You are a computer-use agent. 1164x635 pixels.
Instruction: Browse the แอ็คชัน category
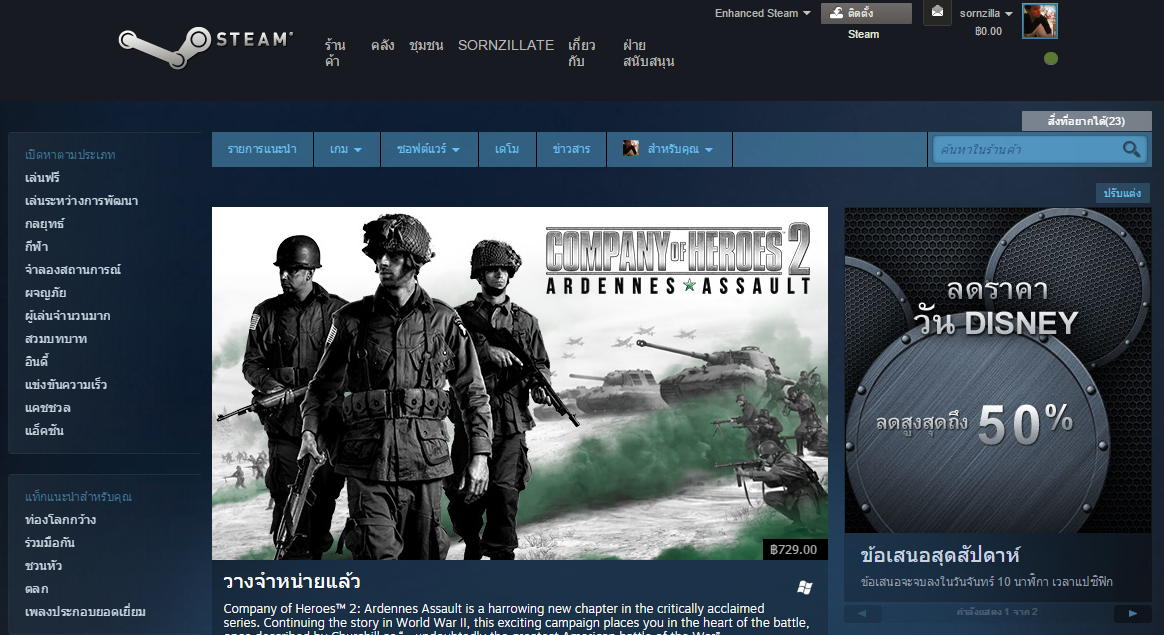pyautogui.click(x=44, y=431)
